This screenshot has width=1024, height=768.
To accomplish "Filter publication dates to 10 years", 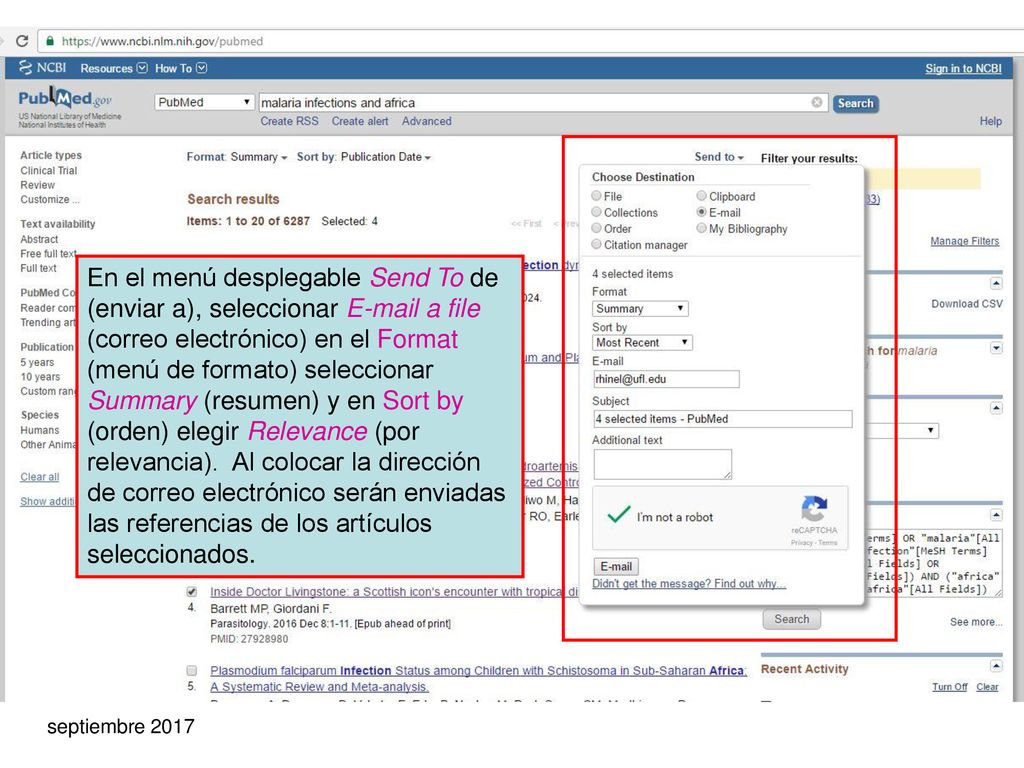I will click(x=40, y=376).
